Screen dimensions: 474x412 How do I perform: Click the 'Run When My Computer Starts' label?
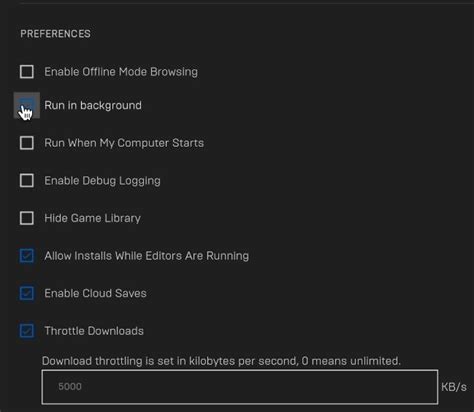pyautogui.click(x=124, y=143)
